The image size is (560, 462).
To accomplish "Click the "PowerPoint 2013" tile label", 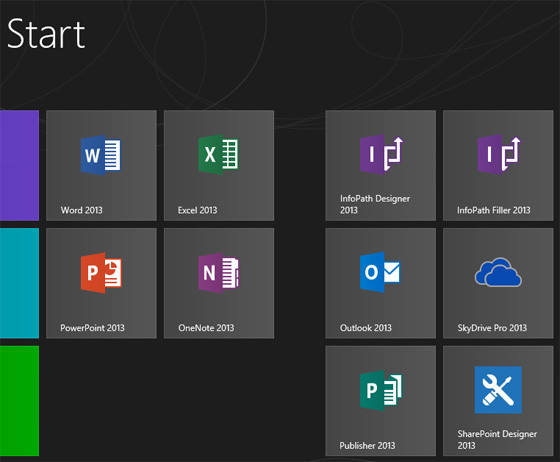I will point(92,328).
